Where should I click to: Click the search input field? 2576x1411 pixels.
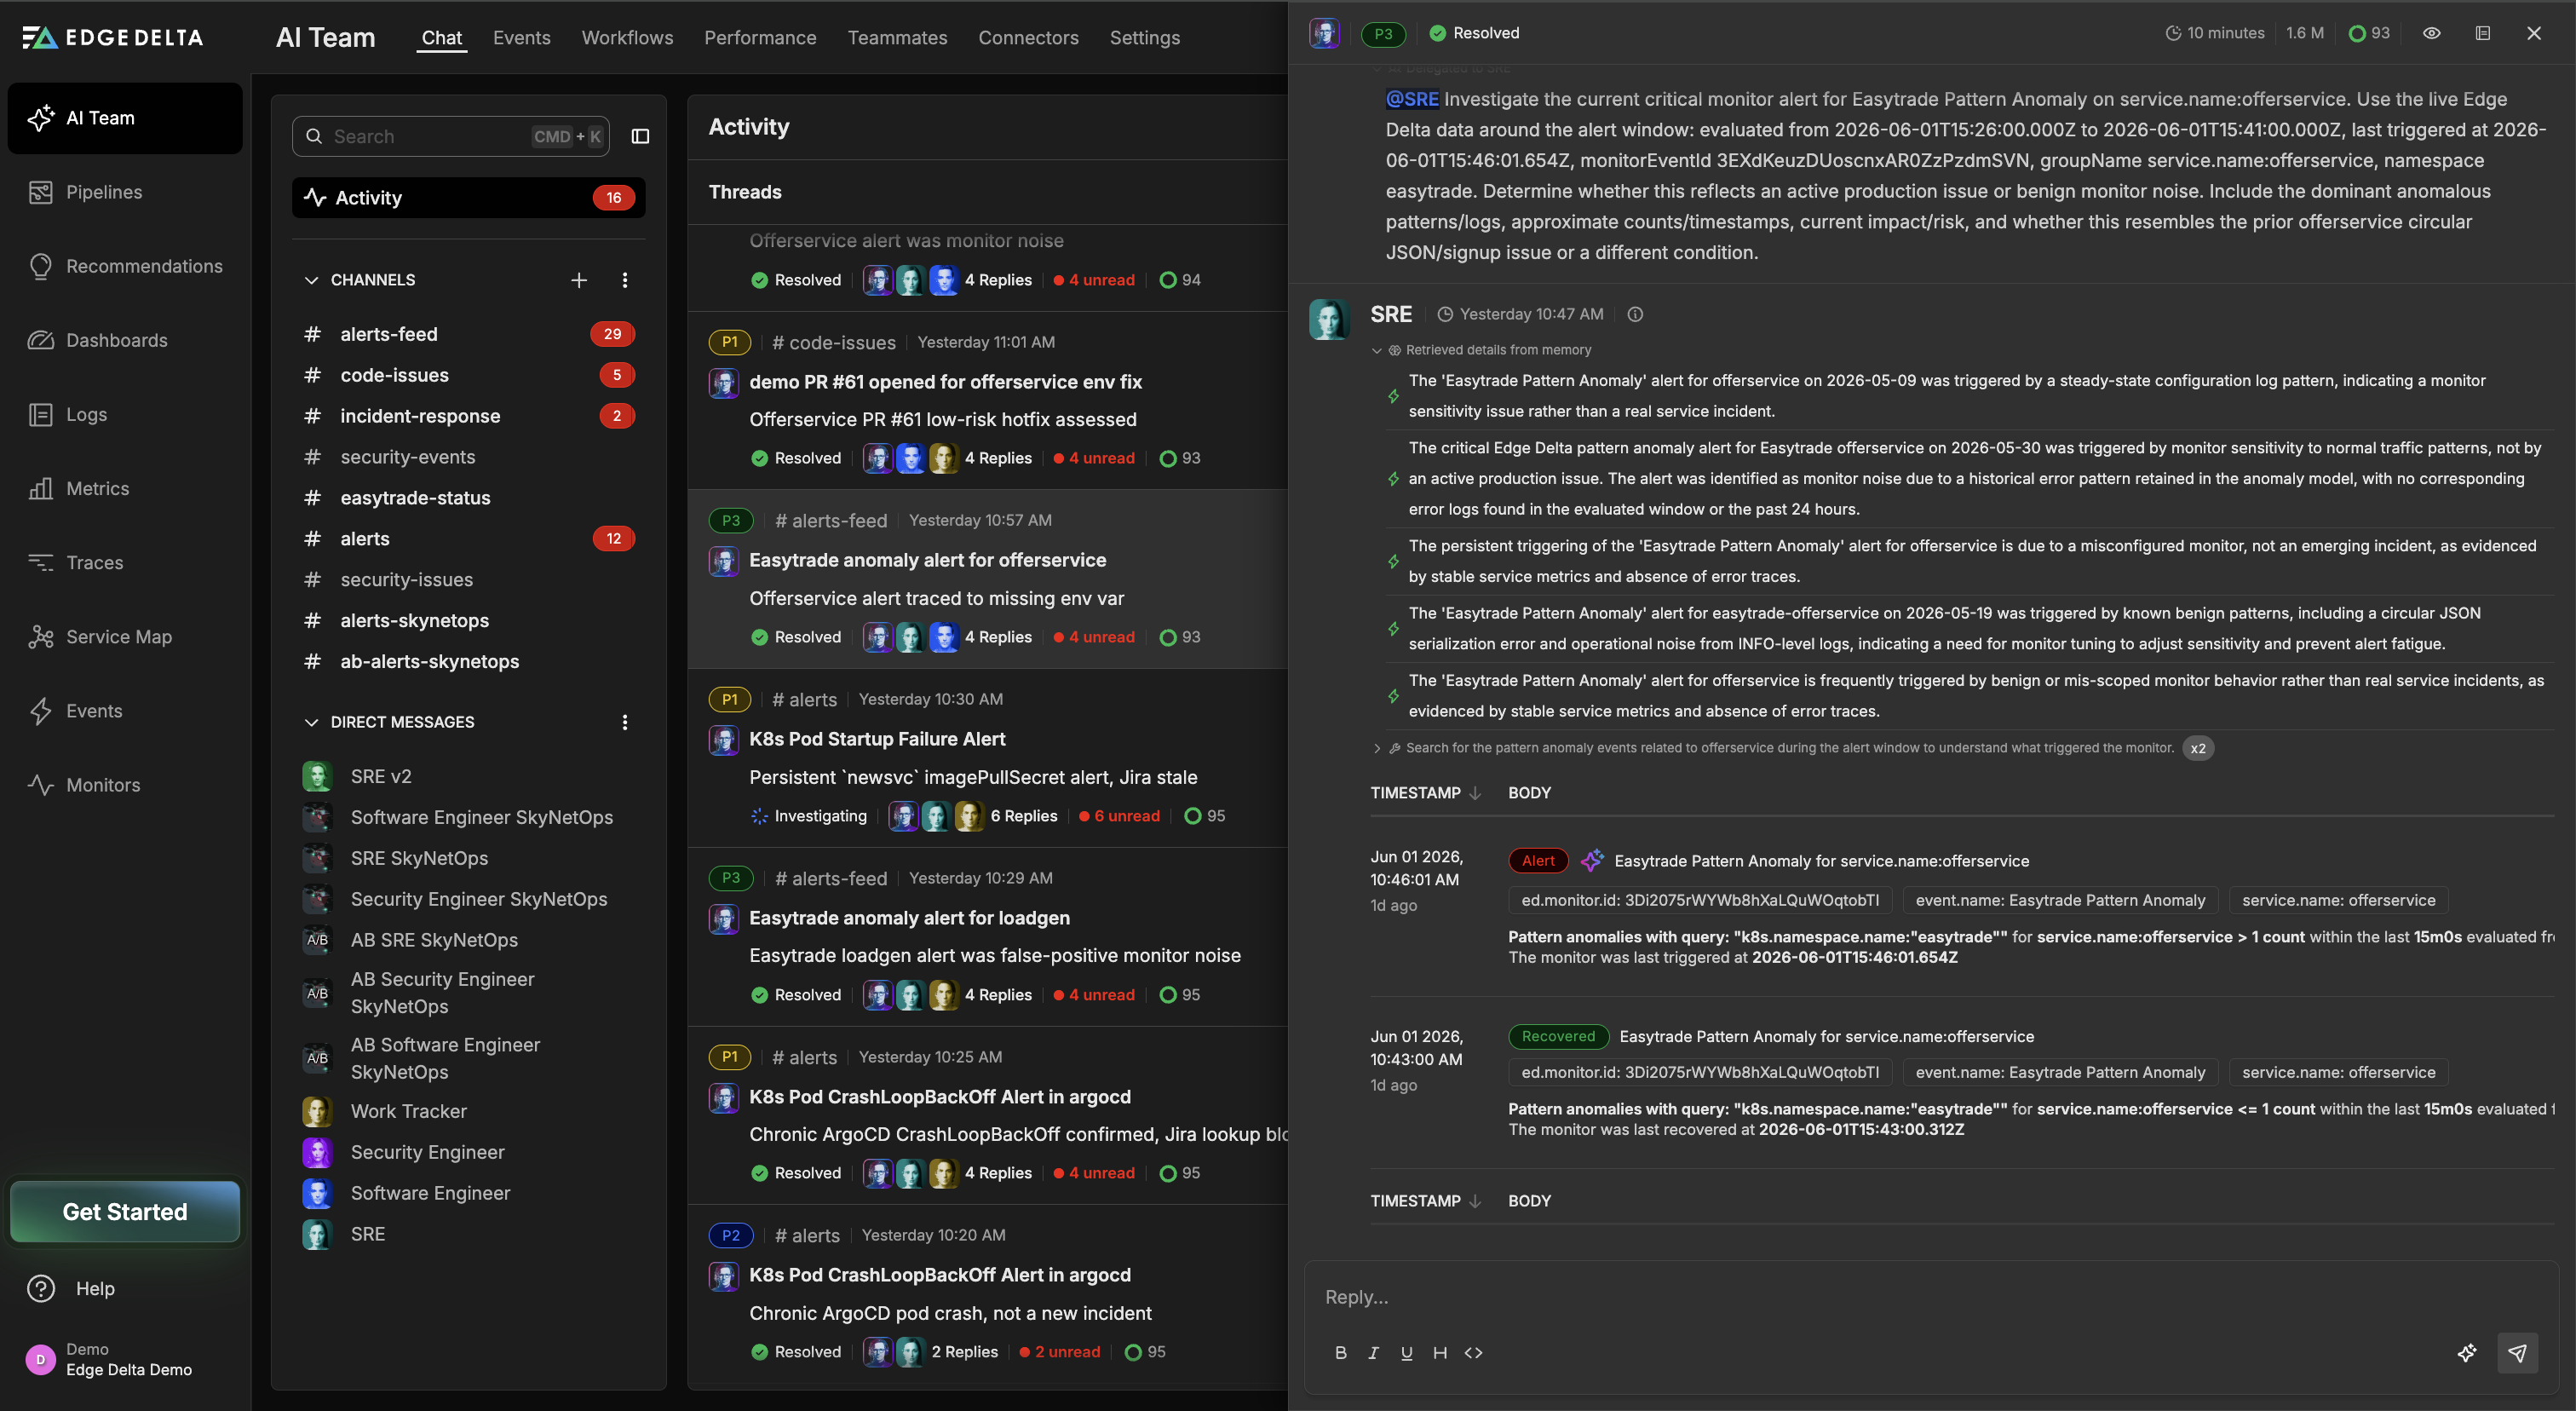point(451,136)
